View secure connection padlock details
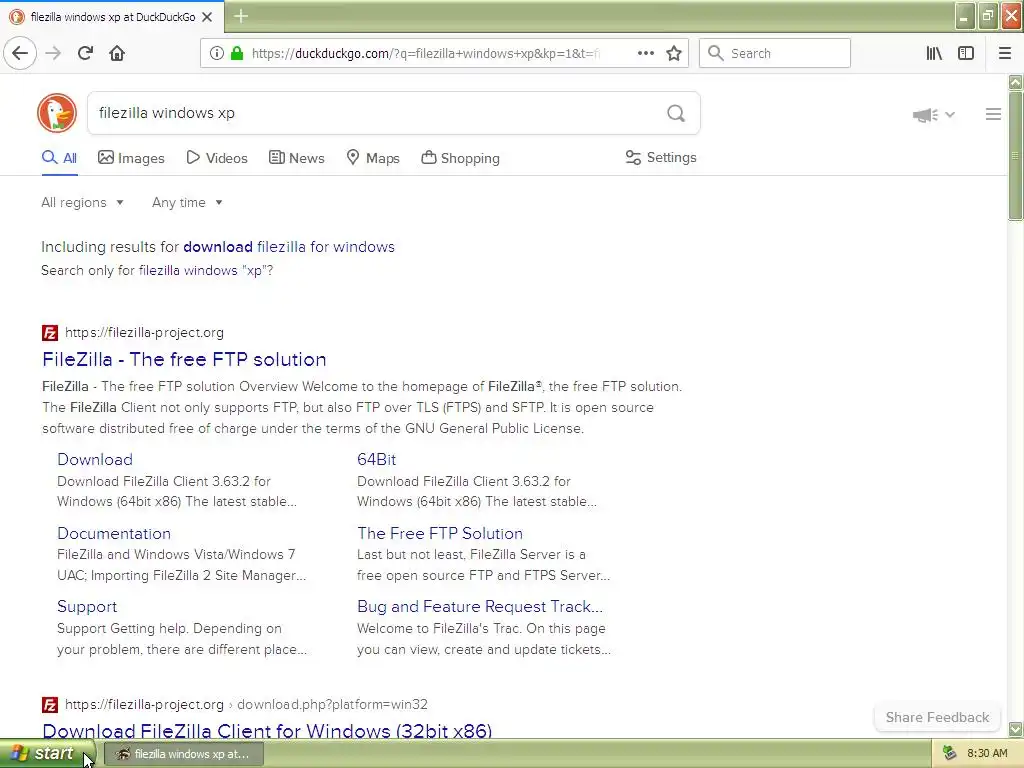The width and height of the screenshot is (1024, 768). click(237, 54)
